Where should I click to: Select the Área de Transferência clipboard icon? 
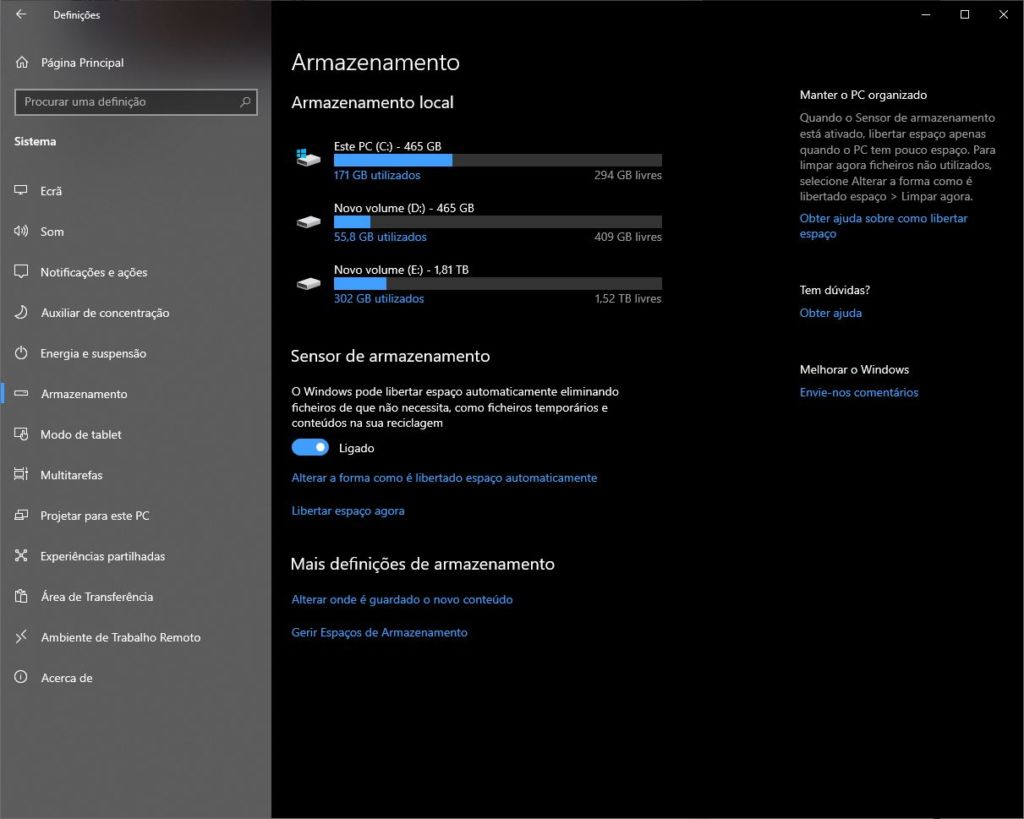pyautogui.click(x=21, y=596)
